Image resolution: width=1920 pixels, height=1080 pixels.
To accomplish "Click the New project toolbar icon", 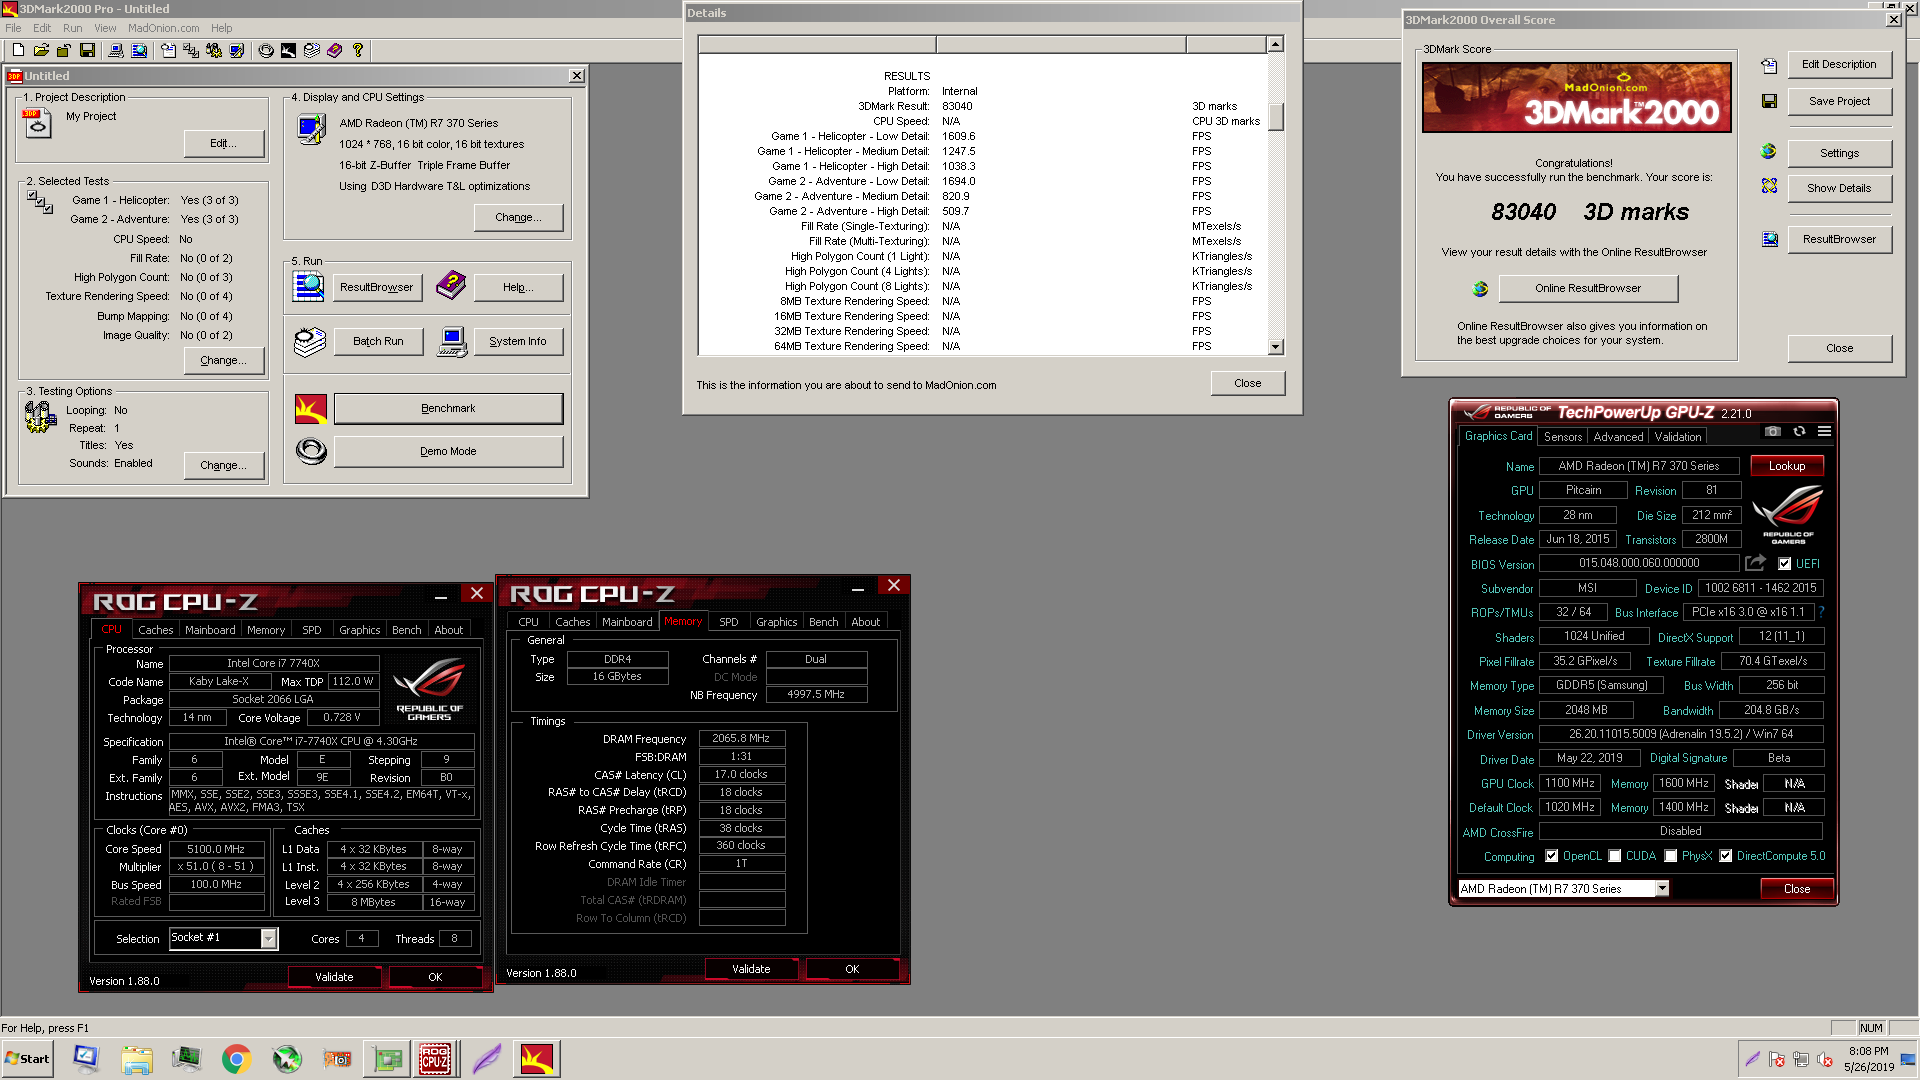I will click(18, 50).
